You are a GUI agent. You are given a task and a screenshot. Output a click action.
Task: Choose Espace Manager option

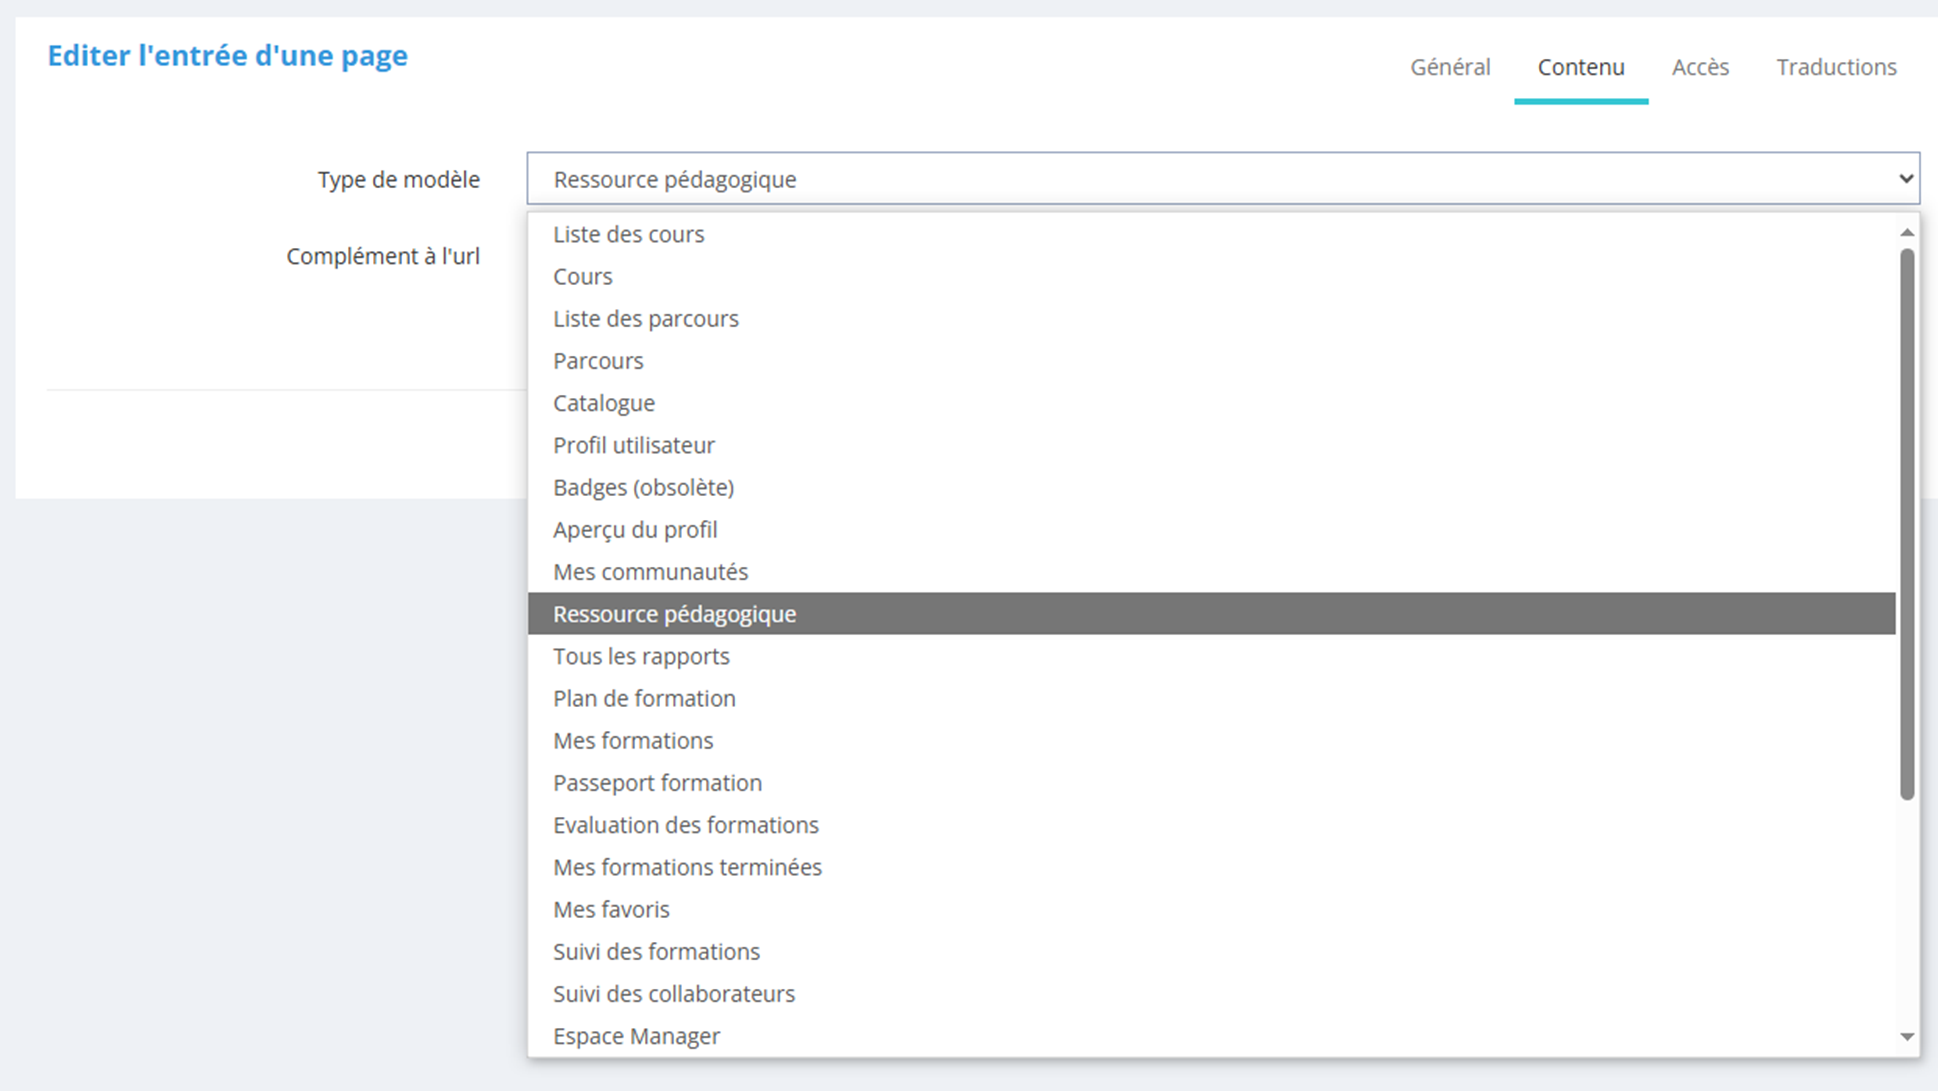pyautogui.click(x=636, y=1036)
